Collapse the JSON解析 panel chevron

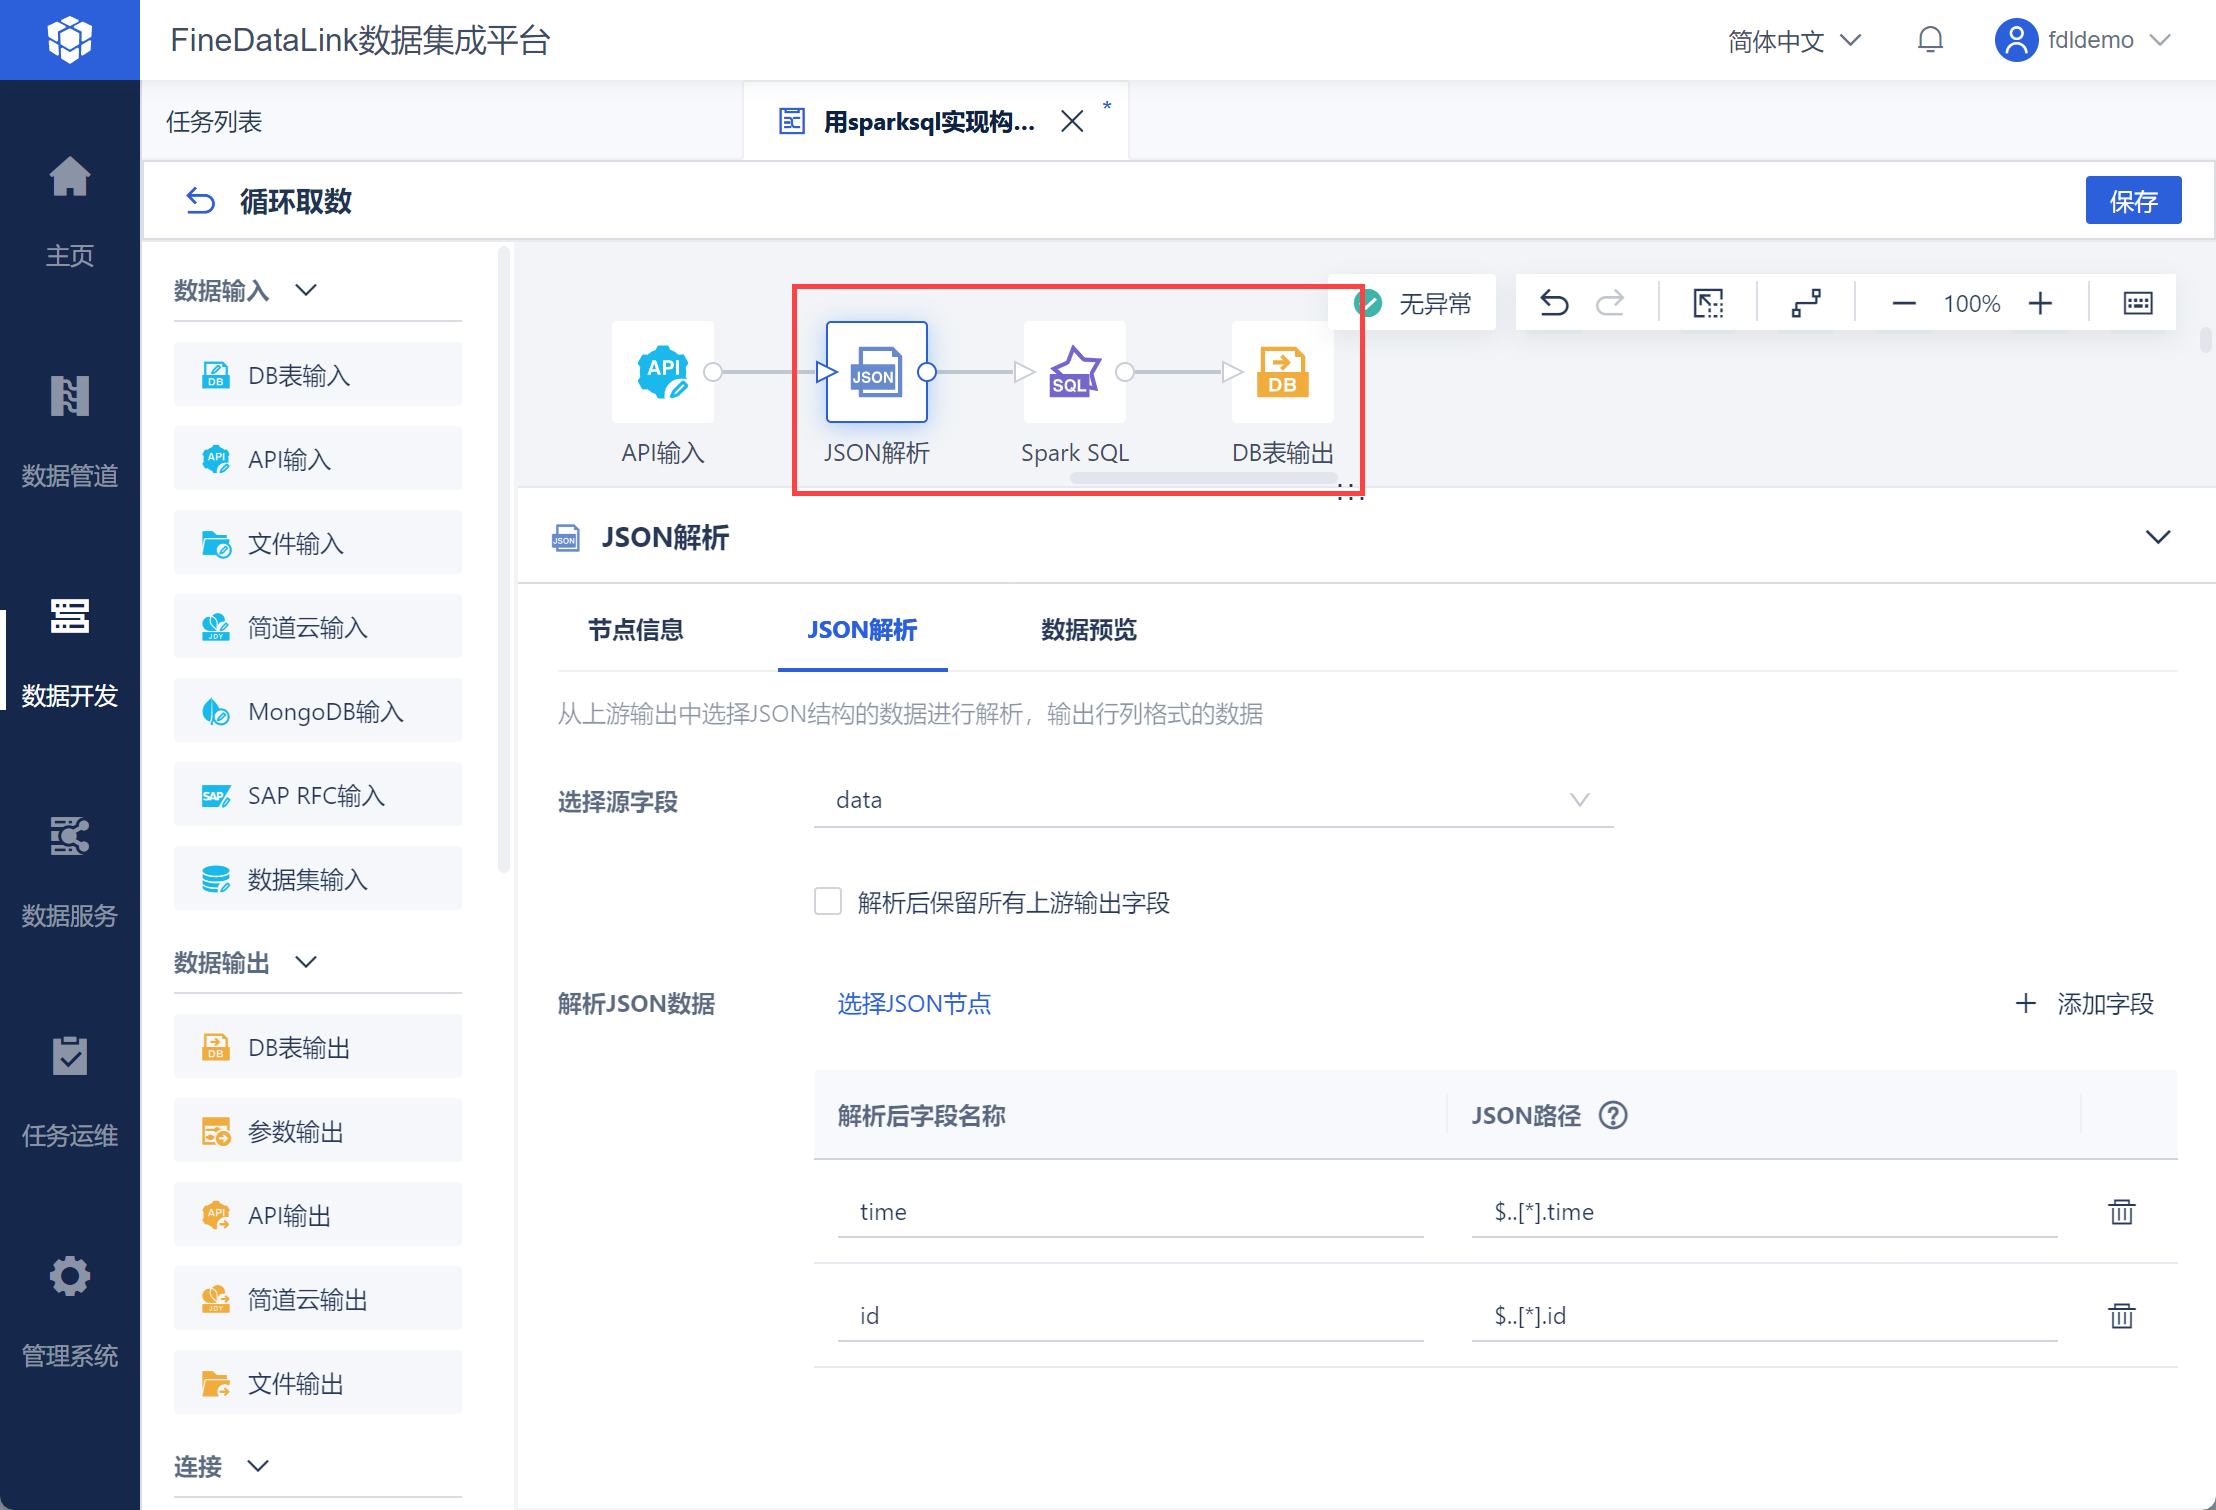pos(2157,537)
